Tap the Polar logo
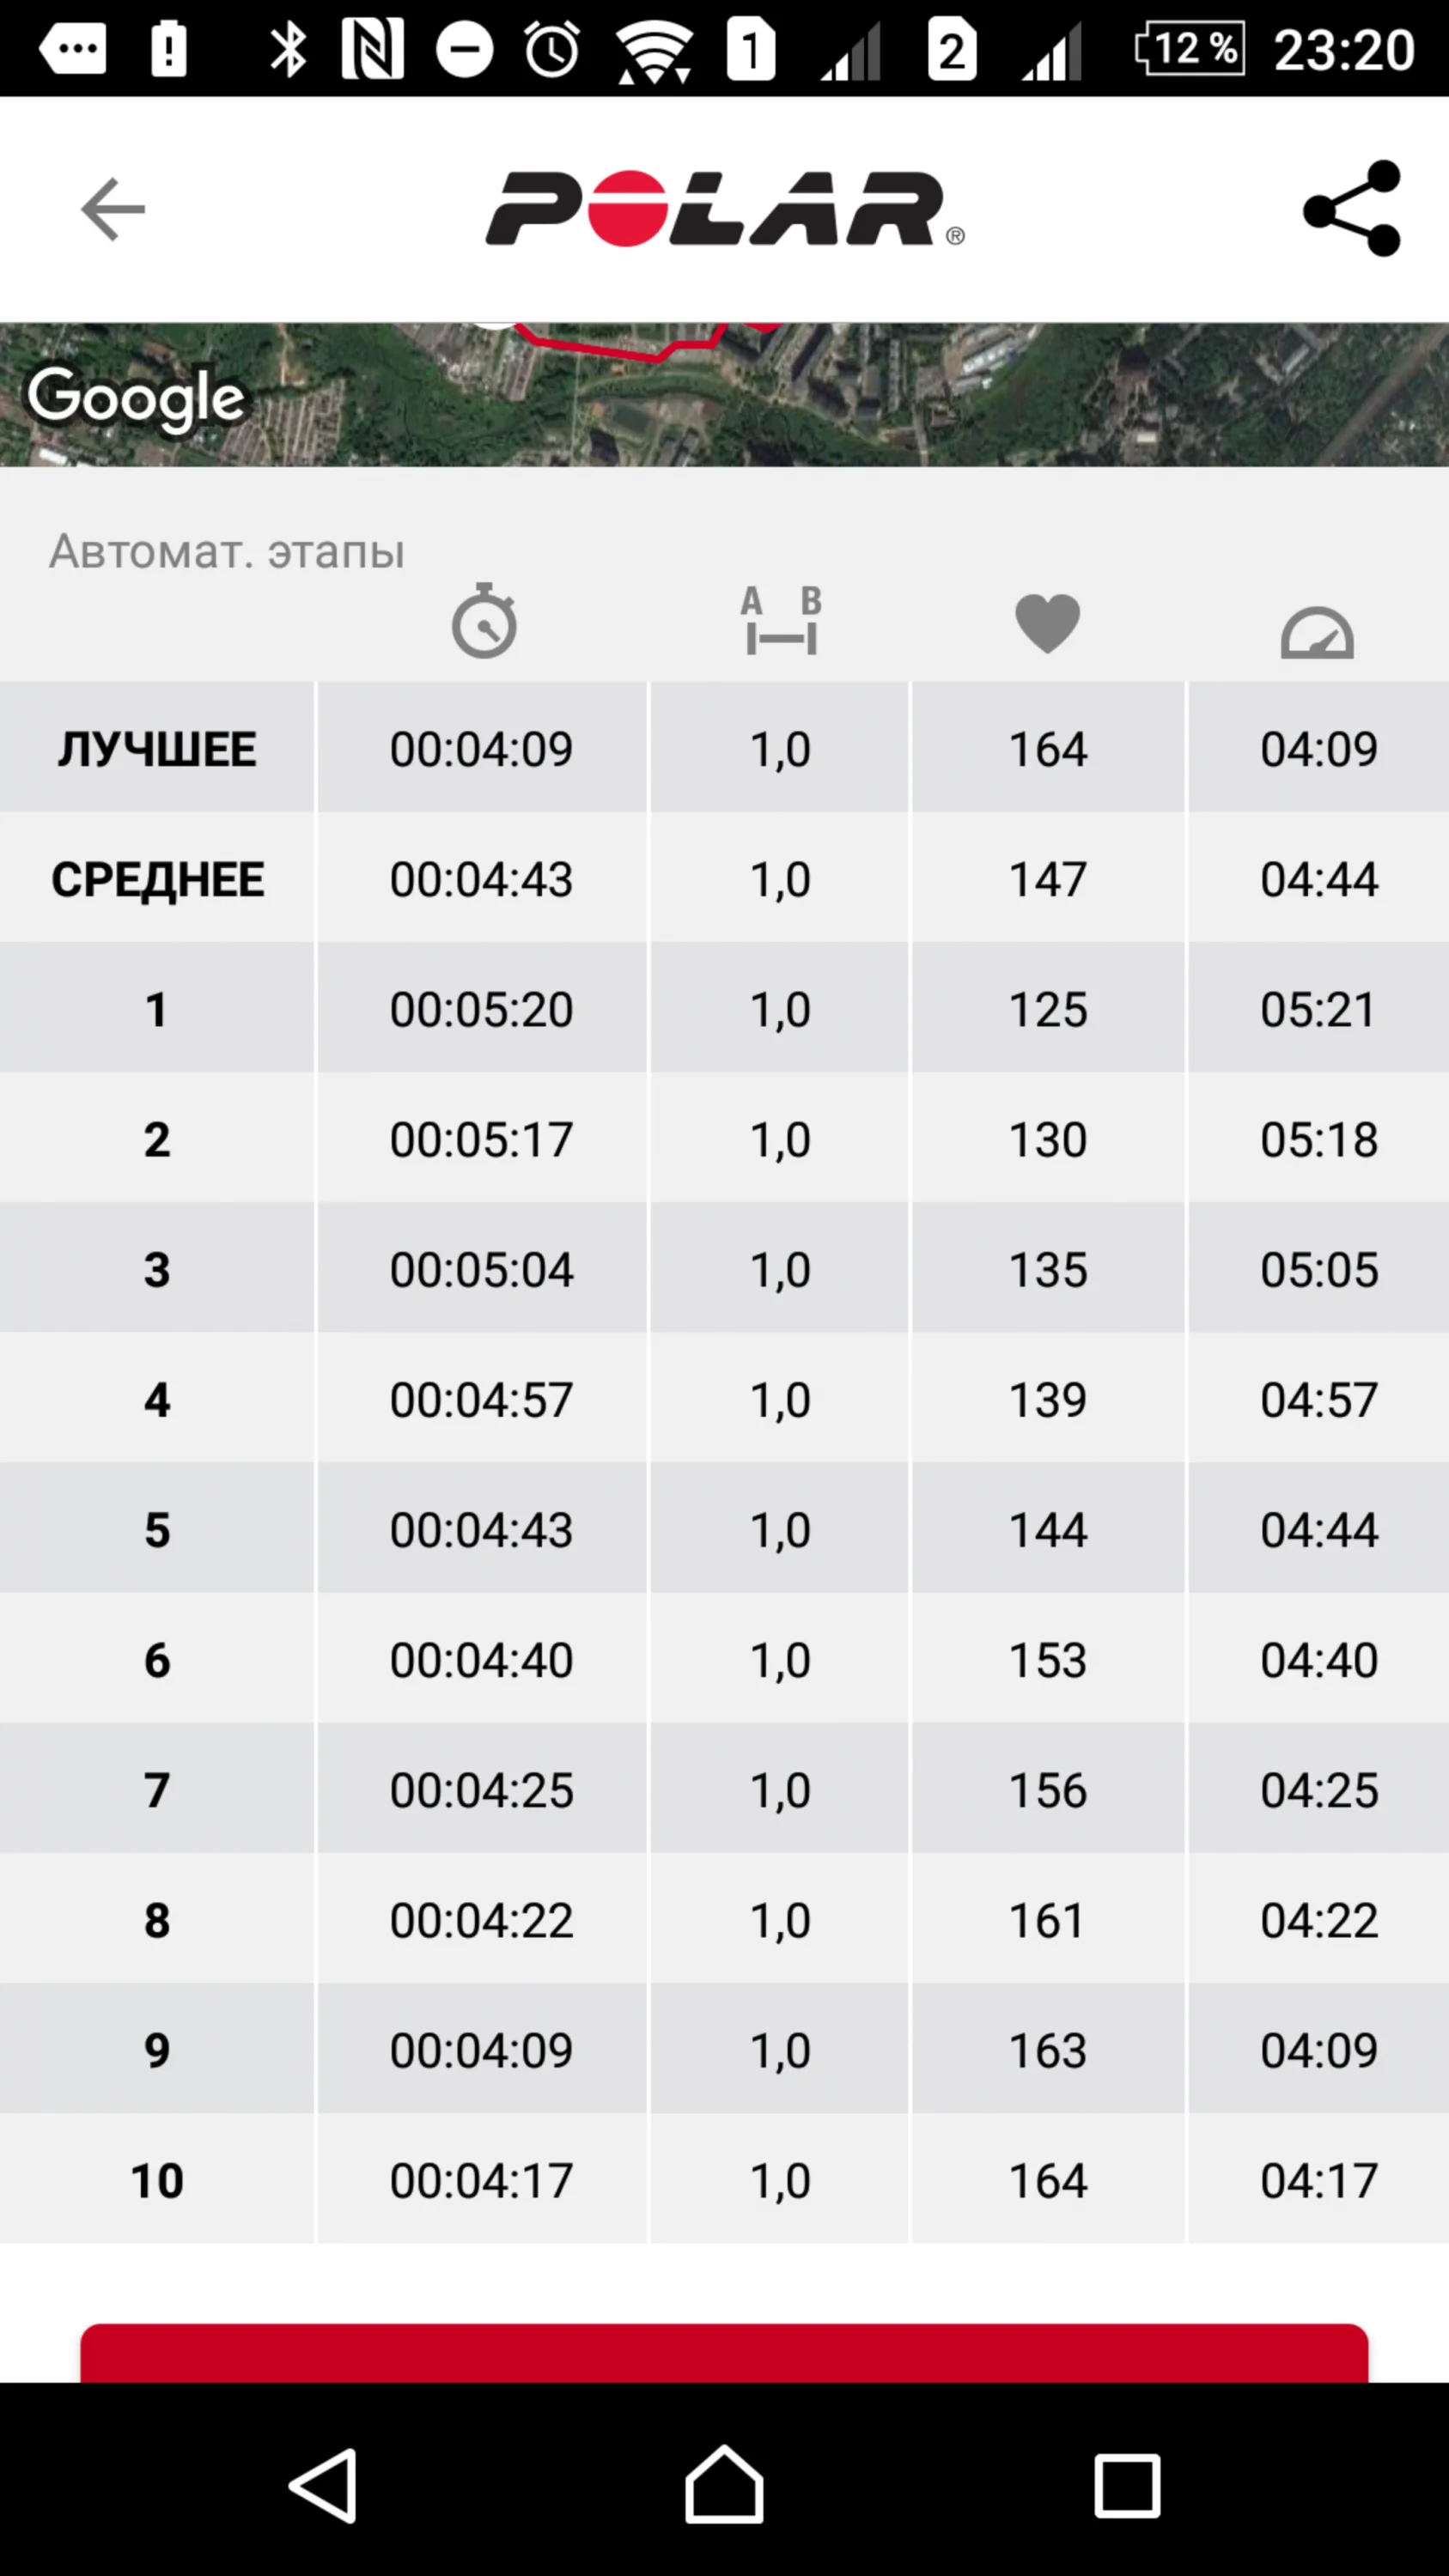The height and width of the screenshot is (2576, 1449). (724, 209)
